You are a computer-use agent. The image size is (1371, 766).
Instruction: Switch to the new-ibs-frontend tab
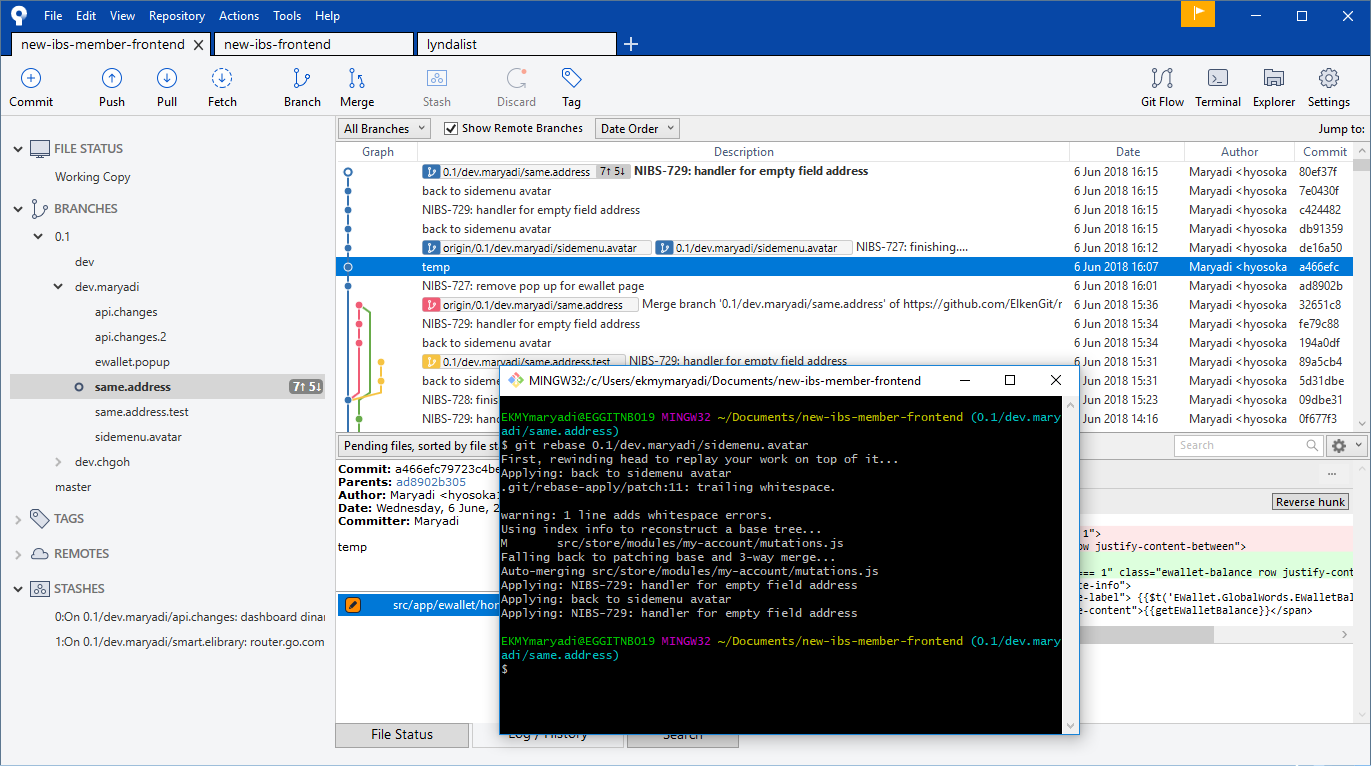click(313, 44)
